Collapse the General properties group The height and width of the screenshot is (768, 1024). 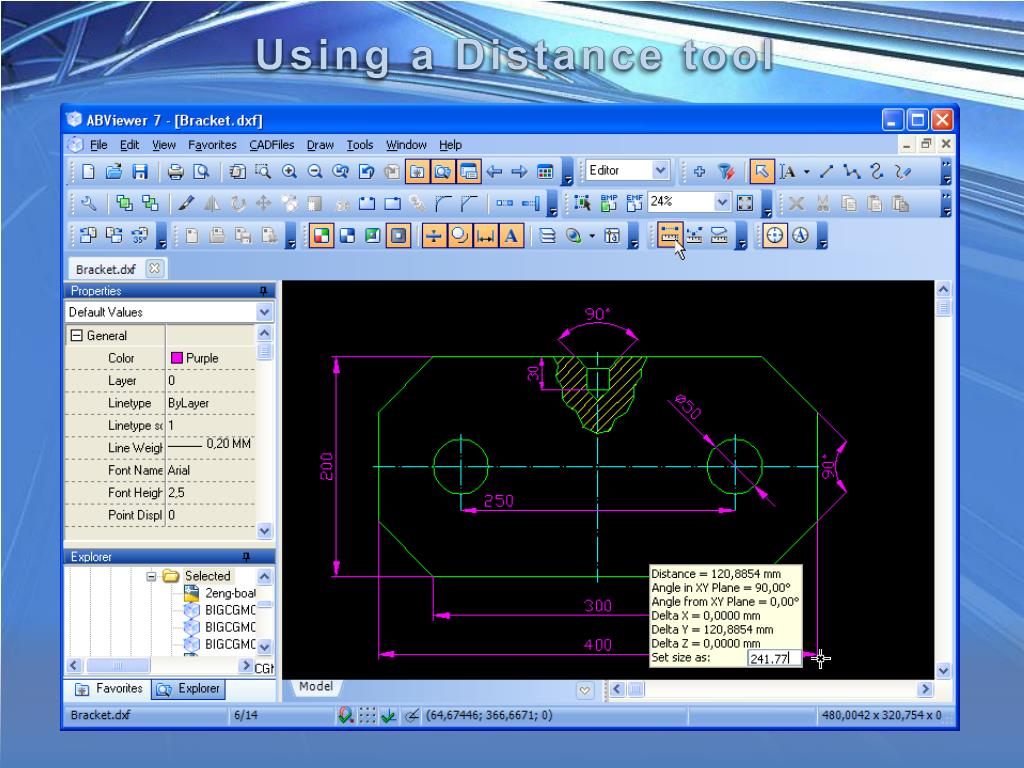[x=76, y=336]
